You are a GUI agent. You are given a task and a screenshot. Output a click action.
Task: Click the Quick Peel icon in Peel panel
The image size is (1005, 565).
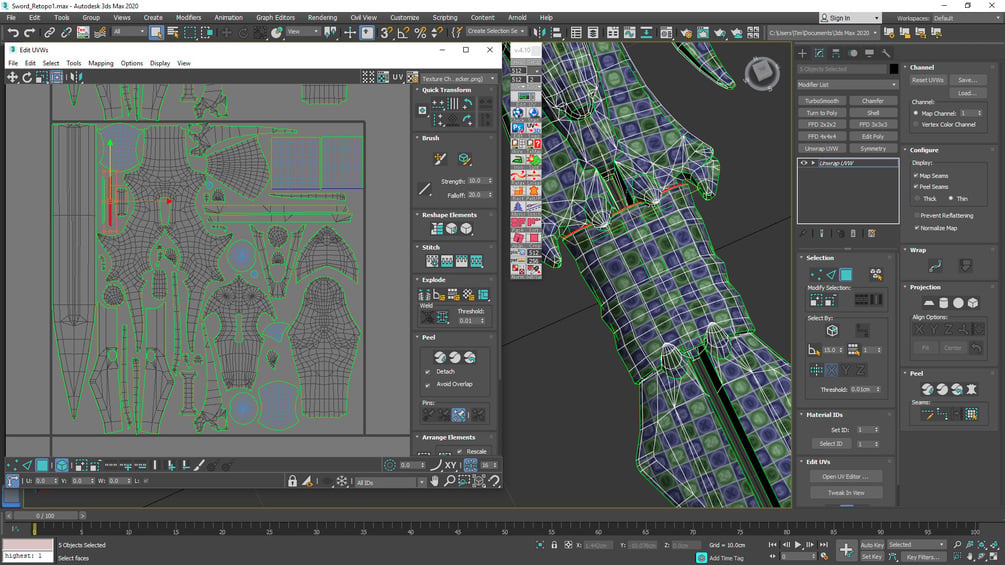coord(440,357)
